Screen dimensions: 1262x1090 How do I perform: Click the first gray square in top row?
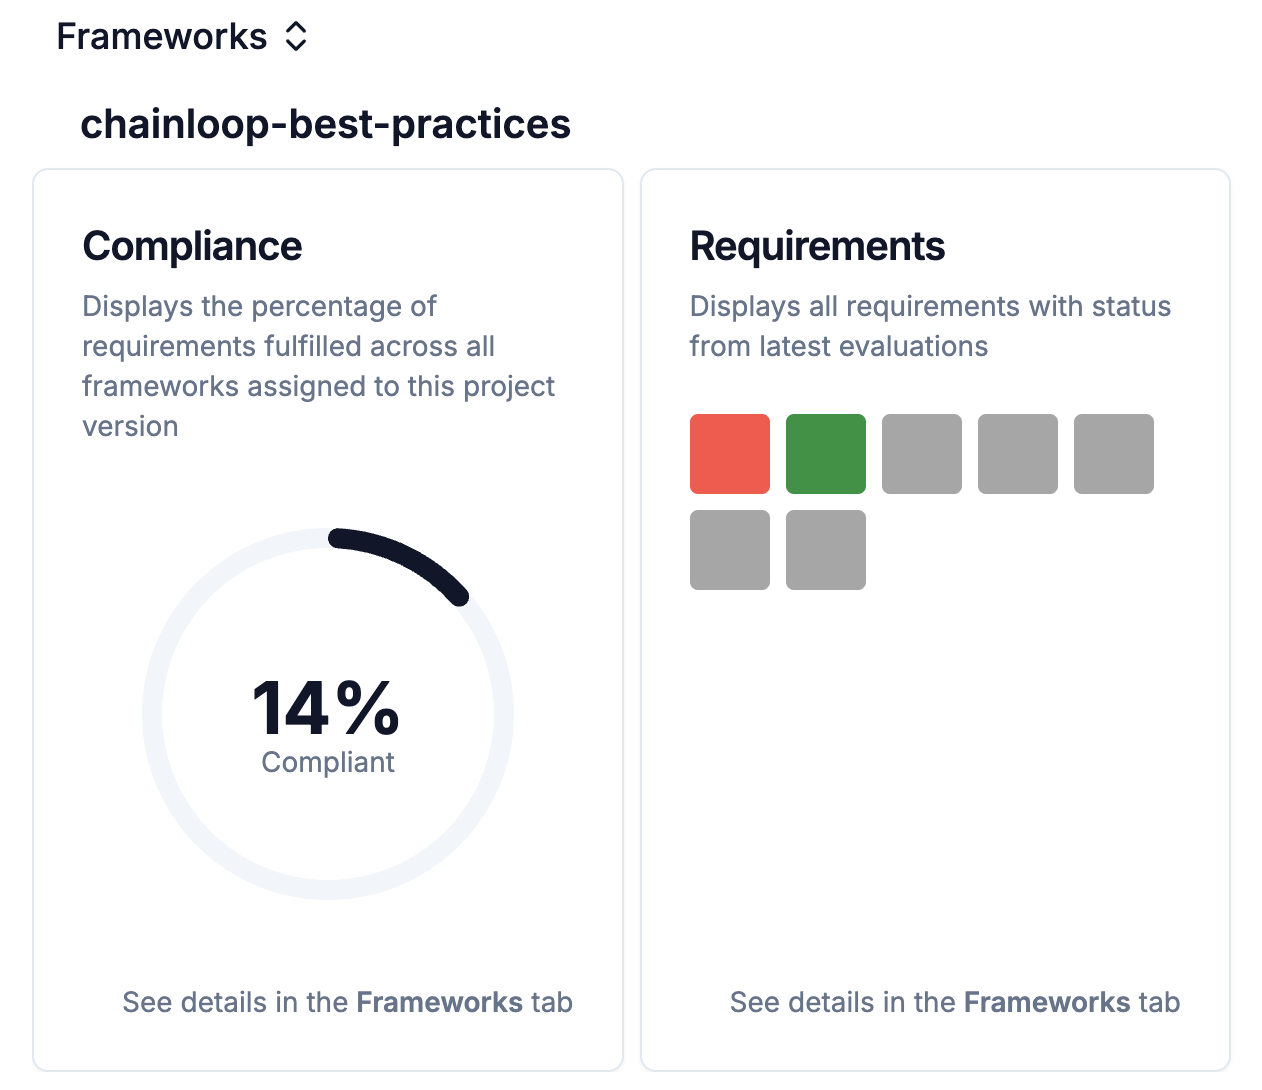[x=922, y=454]
